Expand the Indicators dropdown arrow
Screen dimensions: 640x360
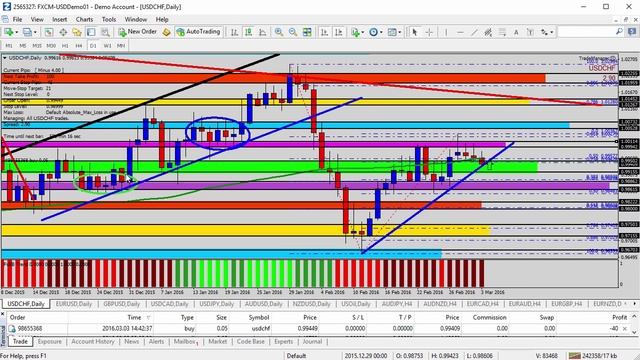click(x=362, y=32)
